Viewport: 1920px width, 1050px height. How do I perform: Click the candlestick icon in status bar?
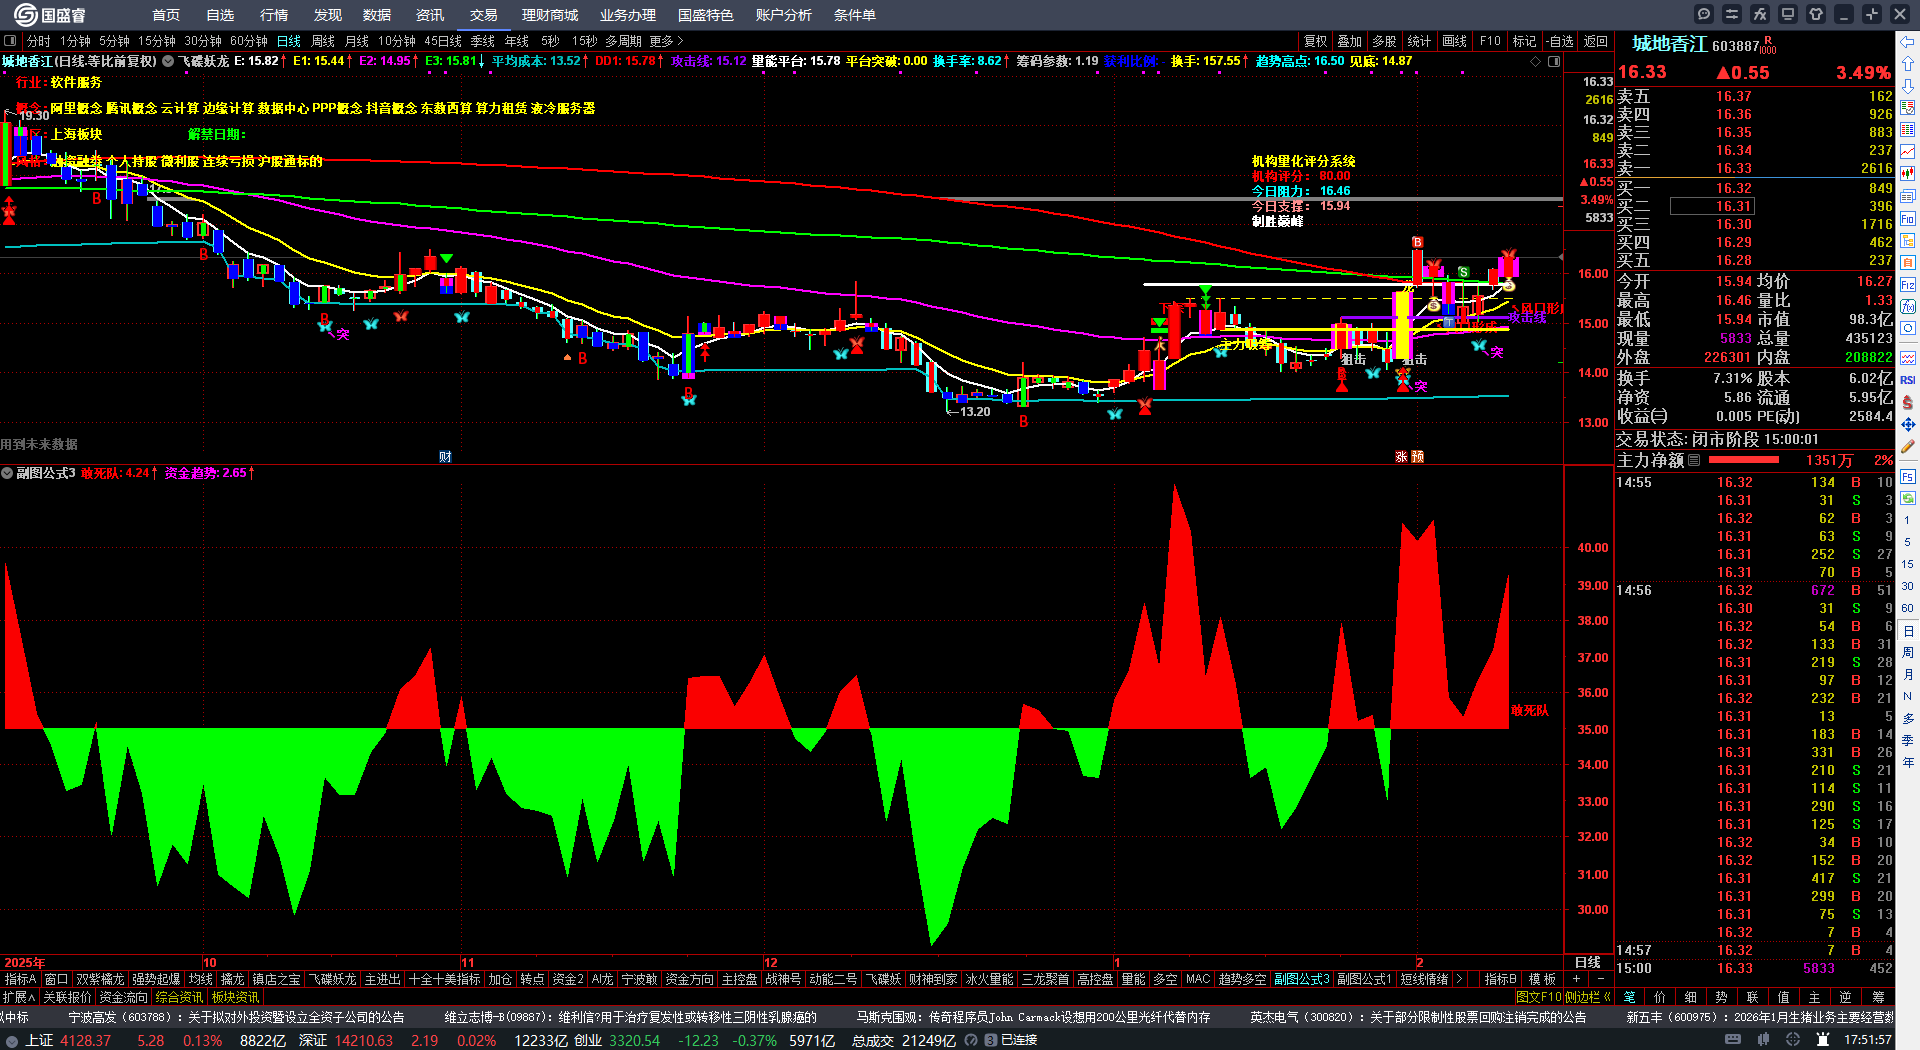[1763, 1040]
